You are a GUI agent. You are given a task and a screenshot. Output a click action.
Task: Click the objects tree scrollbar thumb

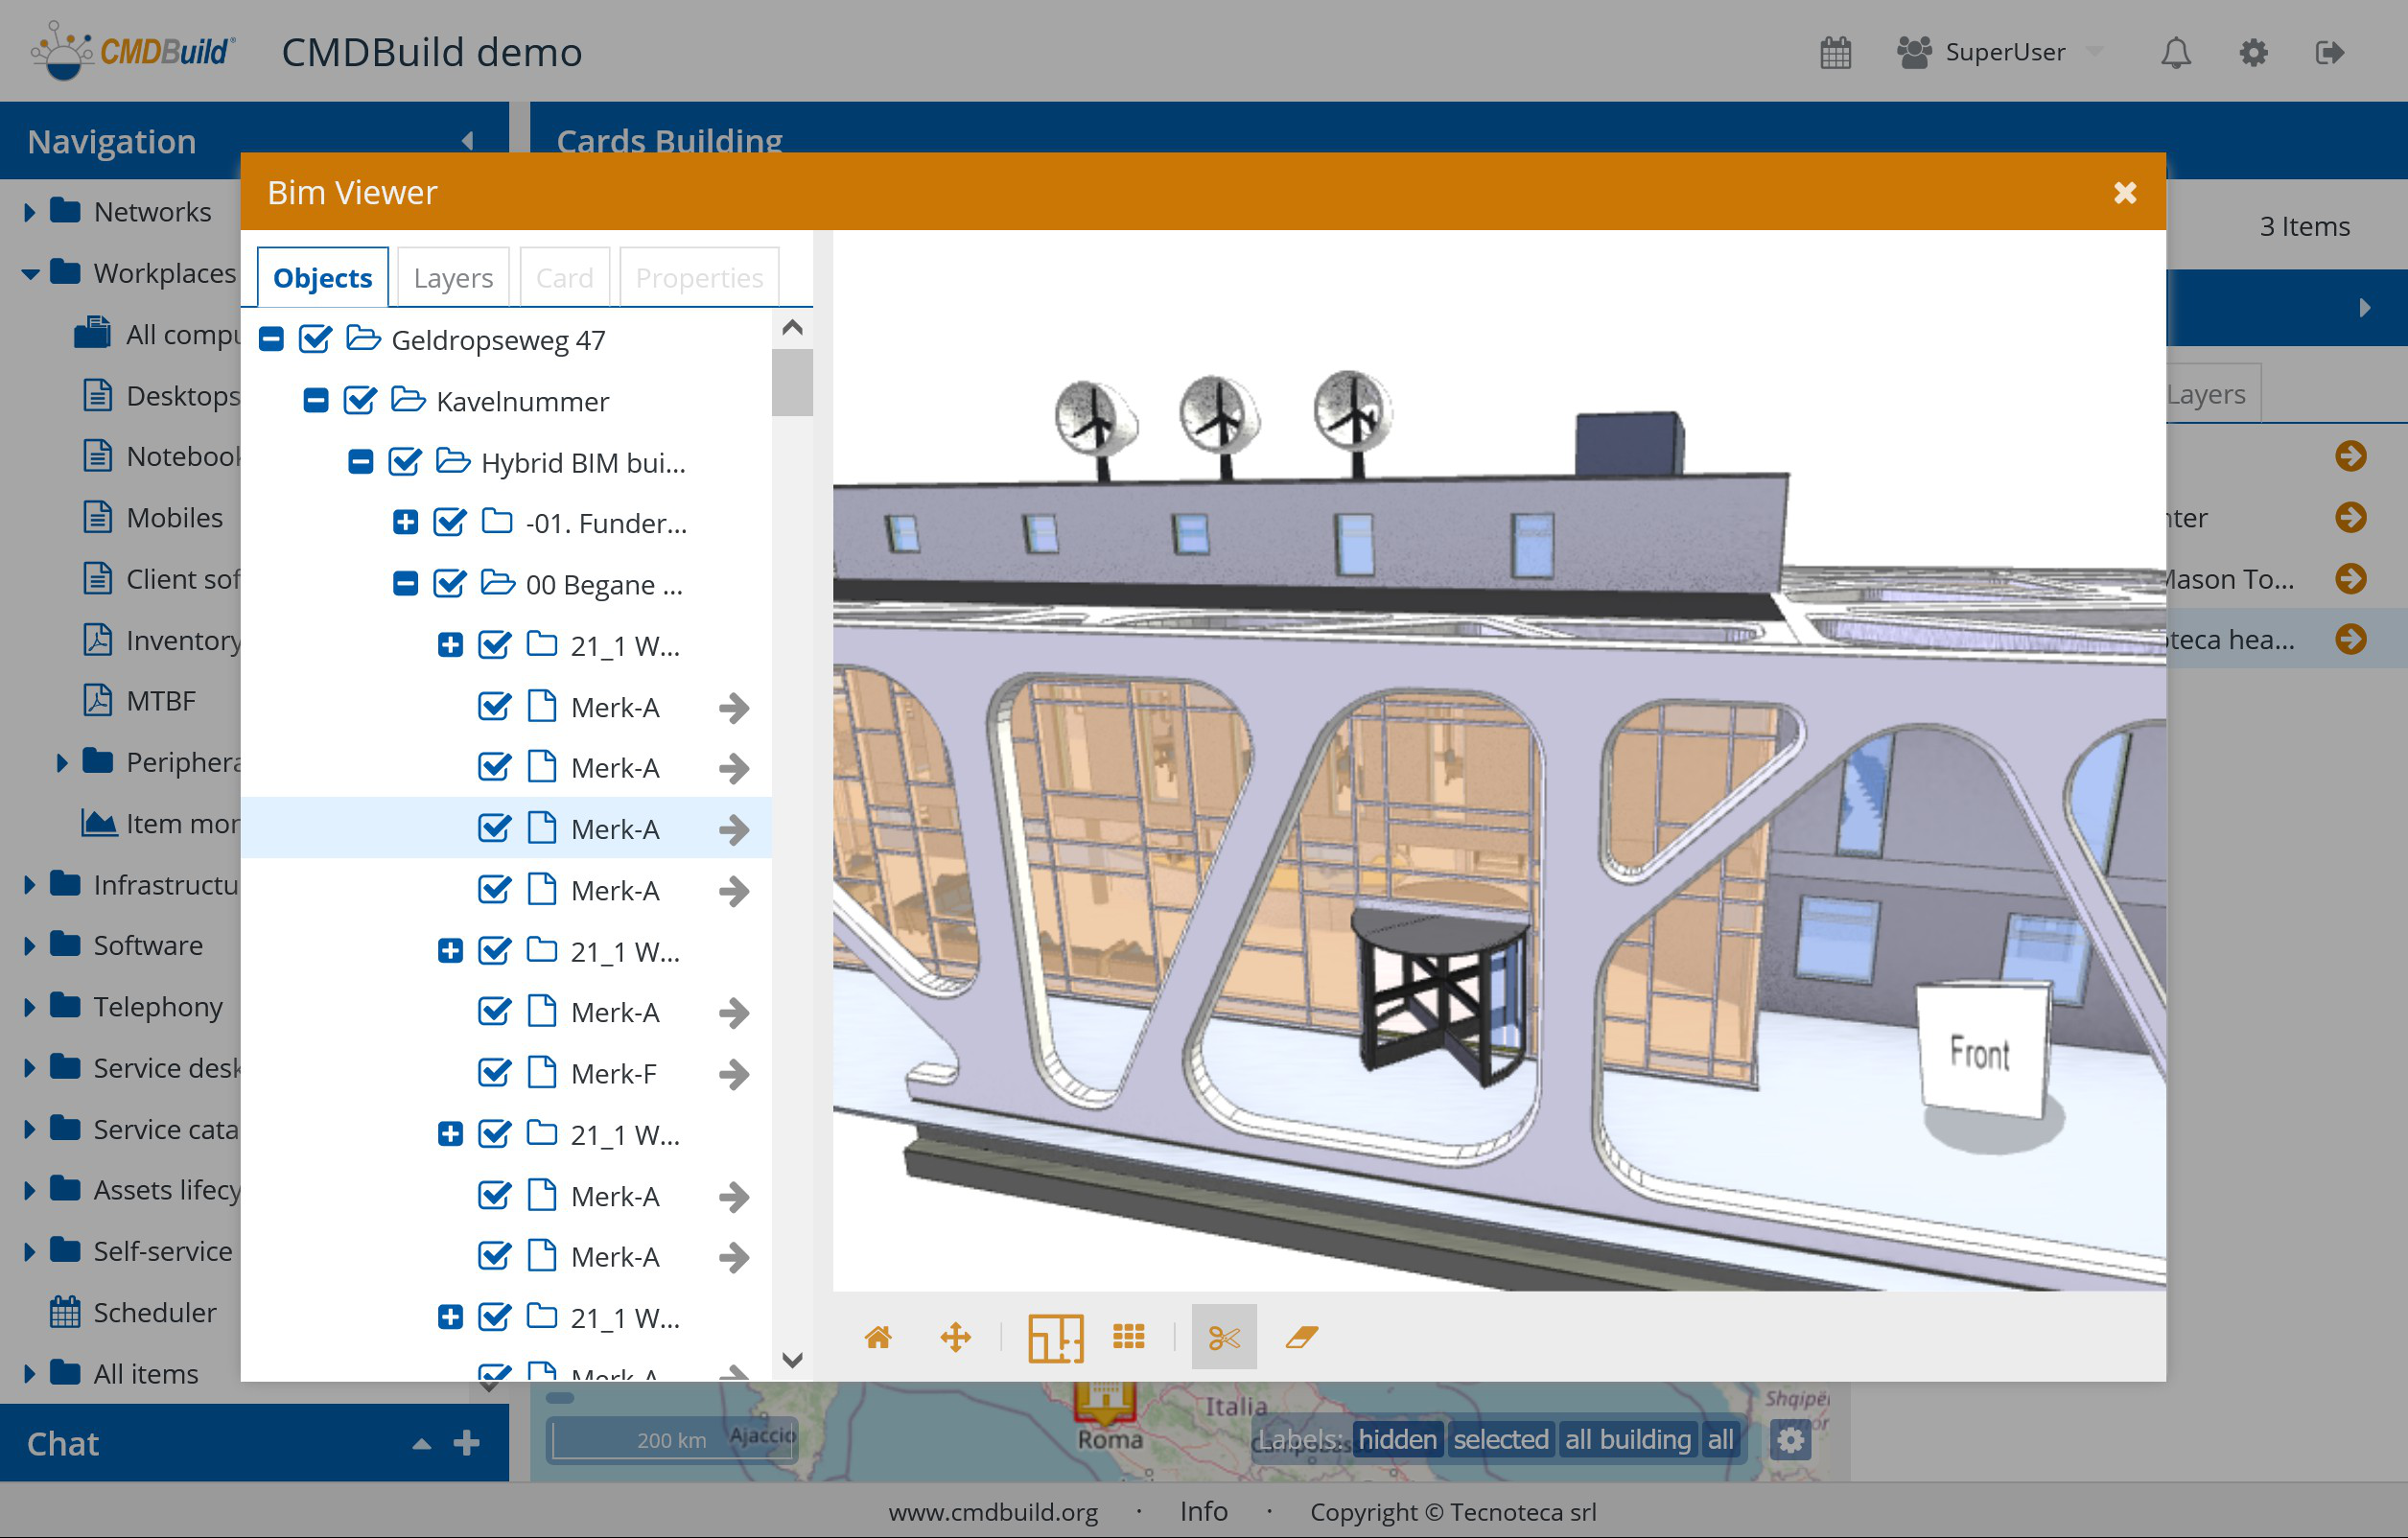click(x=792, y=382)
